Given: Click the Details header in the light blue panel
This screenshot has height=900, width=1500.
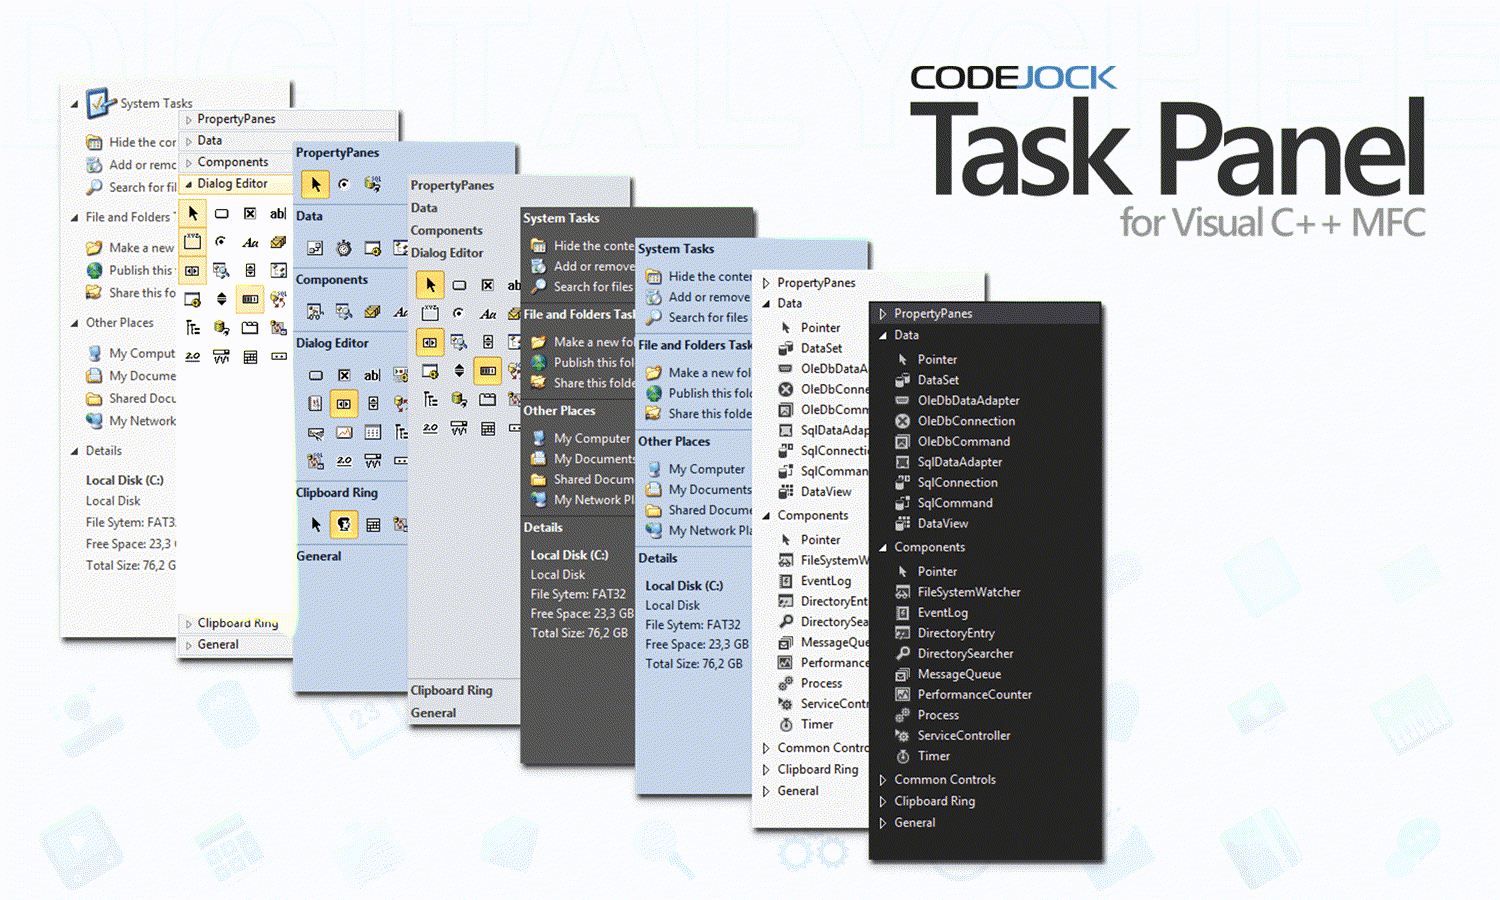Looking at the screenshot, I should (x=657, y=558).
